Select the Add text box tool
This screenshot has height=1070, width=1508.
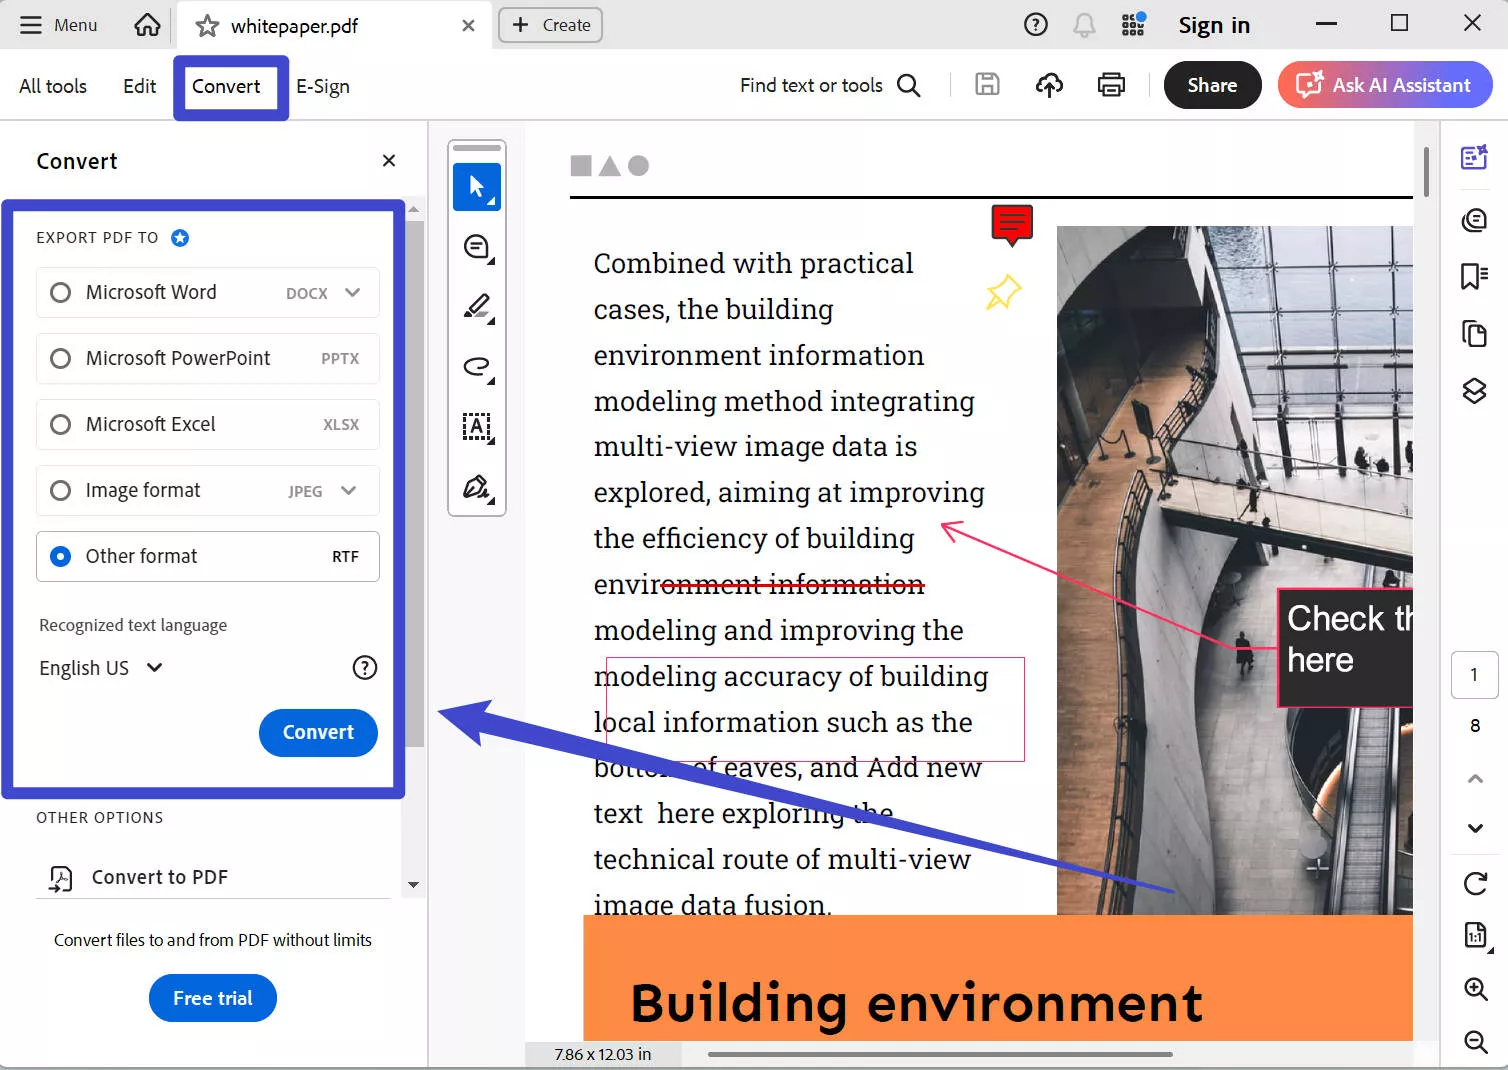(x=477, y=427)
